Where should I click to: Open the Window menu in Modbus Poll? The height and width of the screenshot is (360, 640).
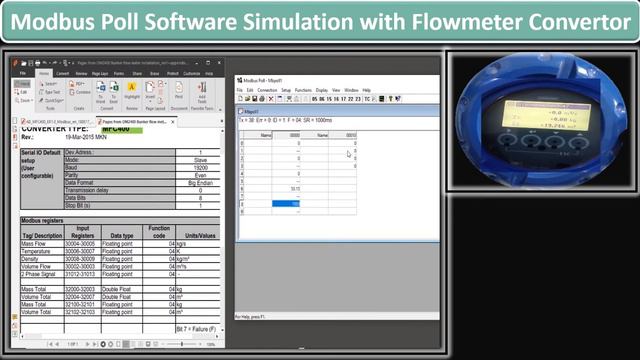[x=351, y=90]
